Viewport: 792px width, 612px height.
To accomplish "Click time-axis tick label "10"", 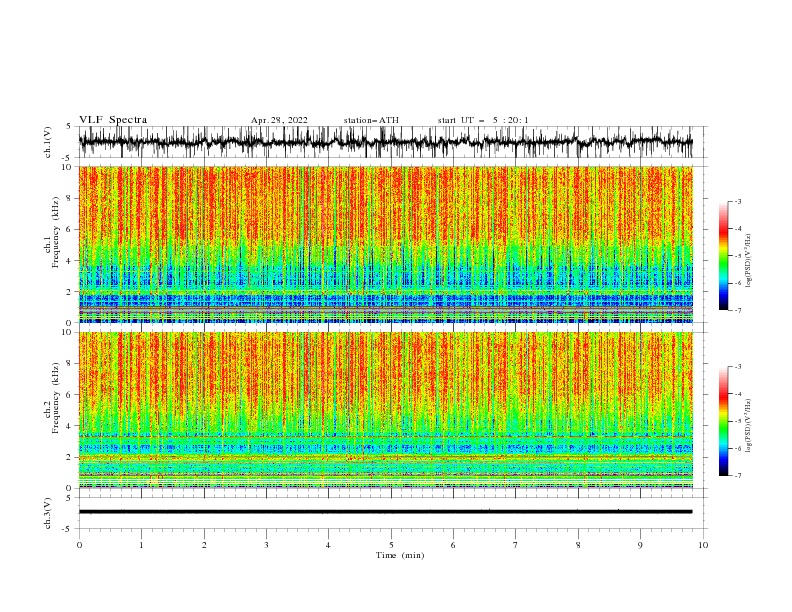I will pos(703,545).
